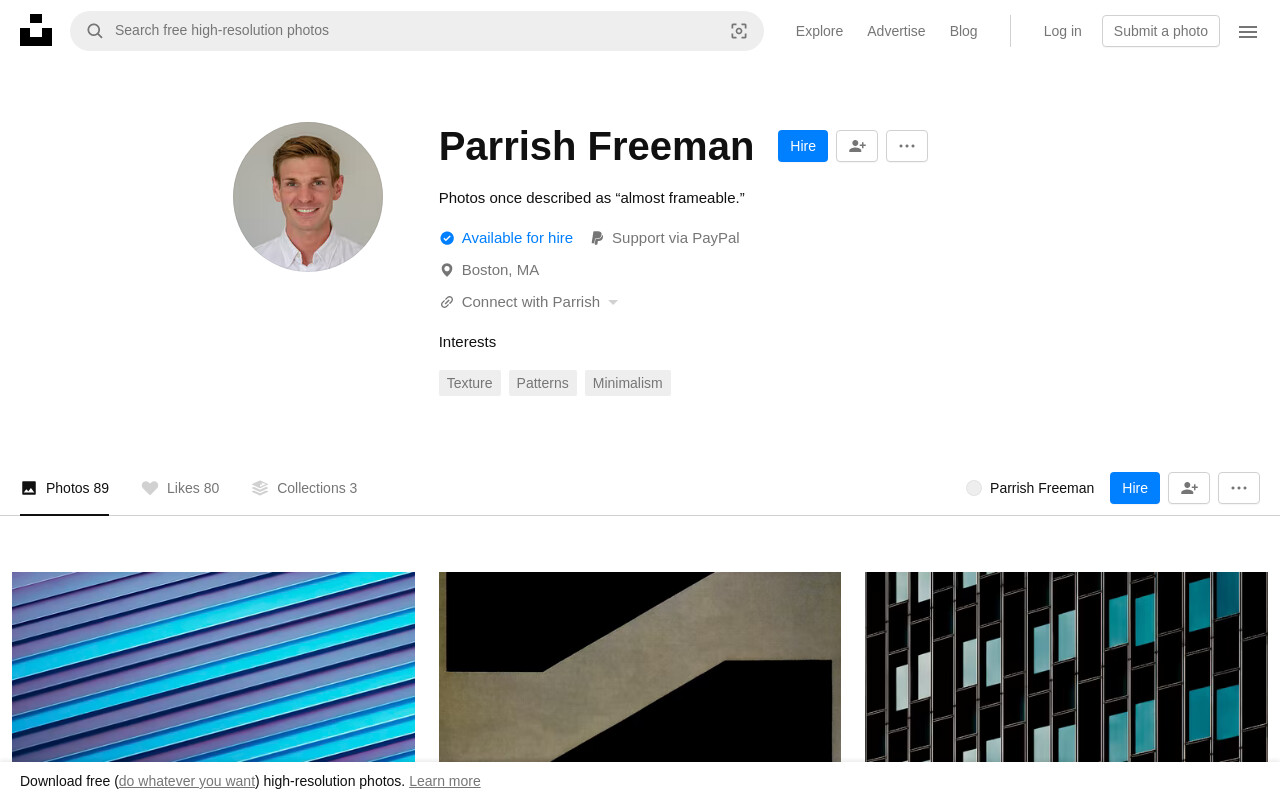Open the blue striped lines photo

coord(213,667)
